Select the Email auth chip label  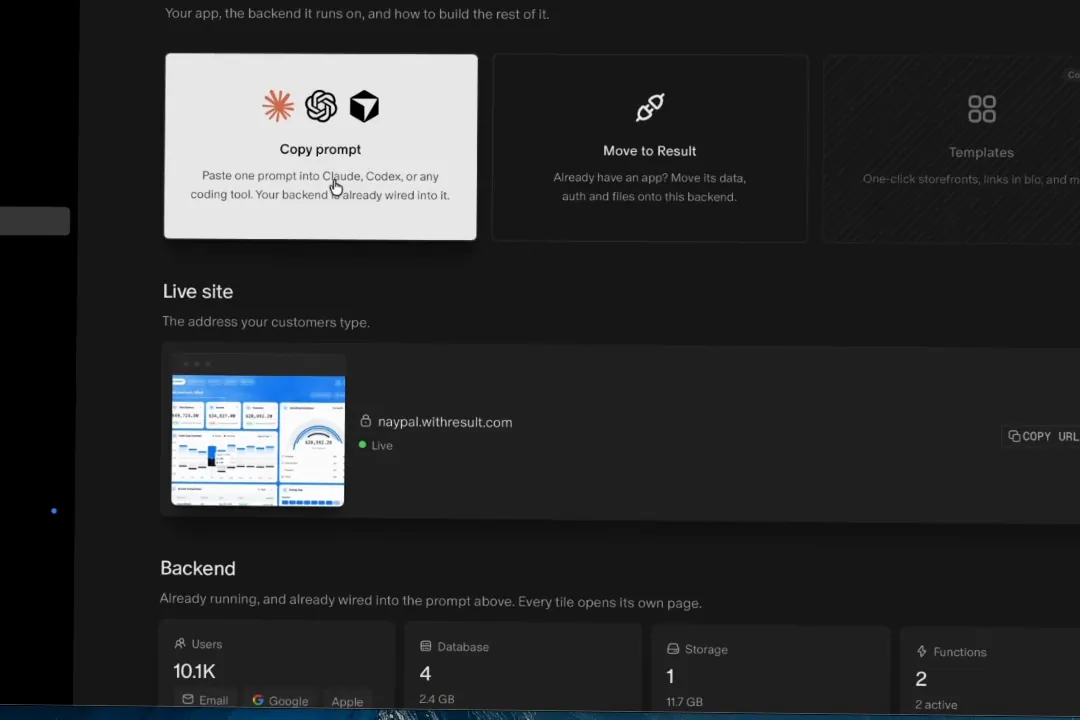(214, 701)
